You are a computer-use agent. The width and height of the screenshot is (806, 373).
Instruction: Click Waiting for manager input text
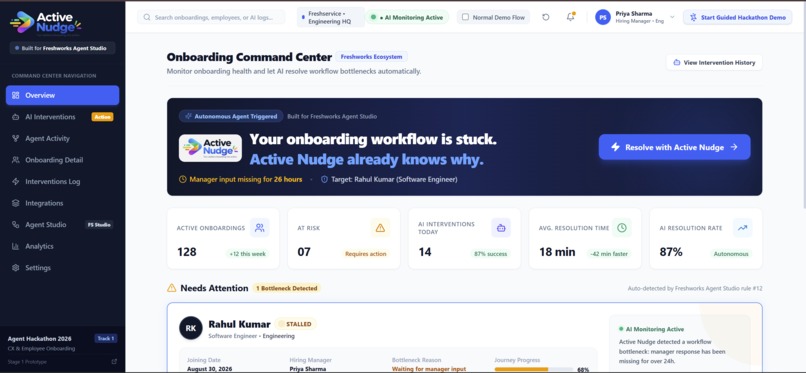pyautogui.click(x=429, y=369)
